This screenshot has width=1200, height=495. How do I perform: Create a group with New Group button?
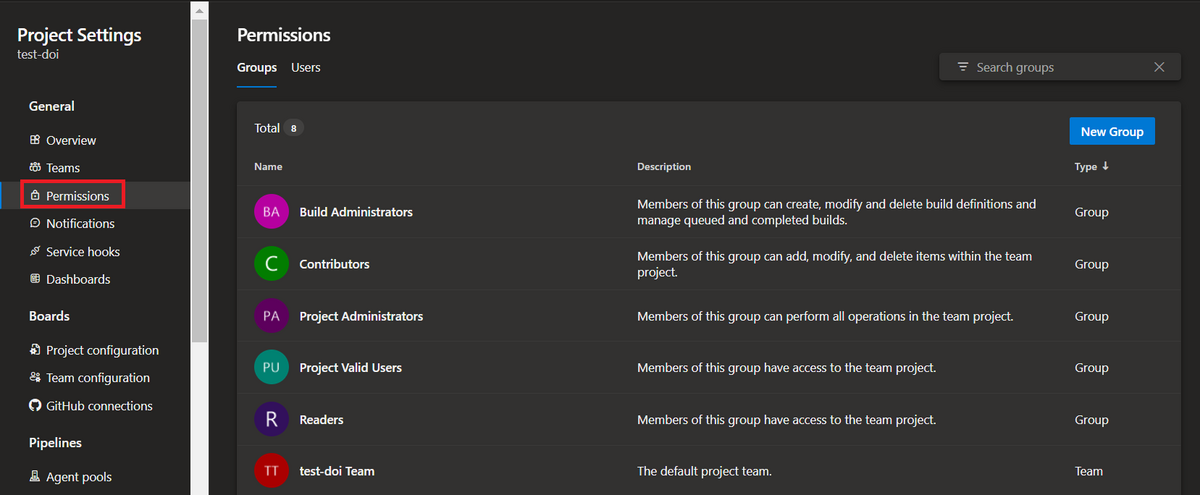1112,131
